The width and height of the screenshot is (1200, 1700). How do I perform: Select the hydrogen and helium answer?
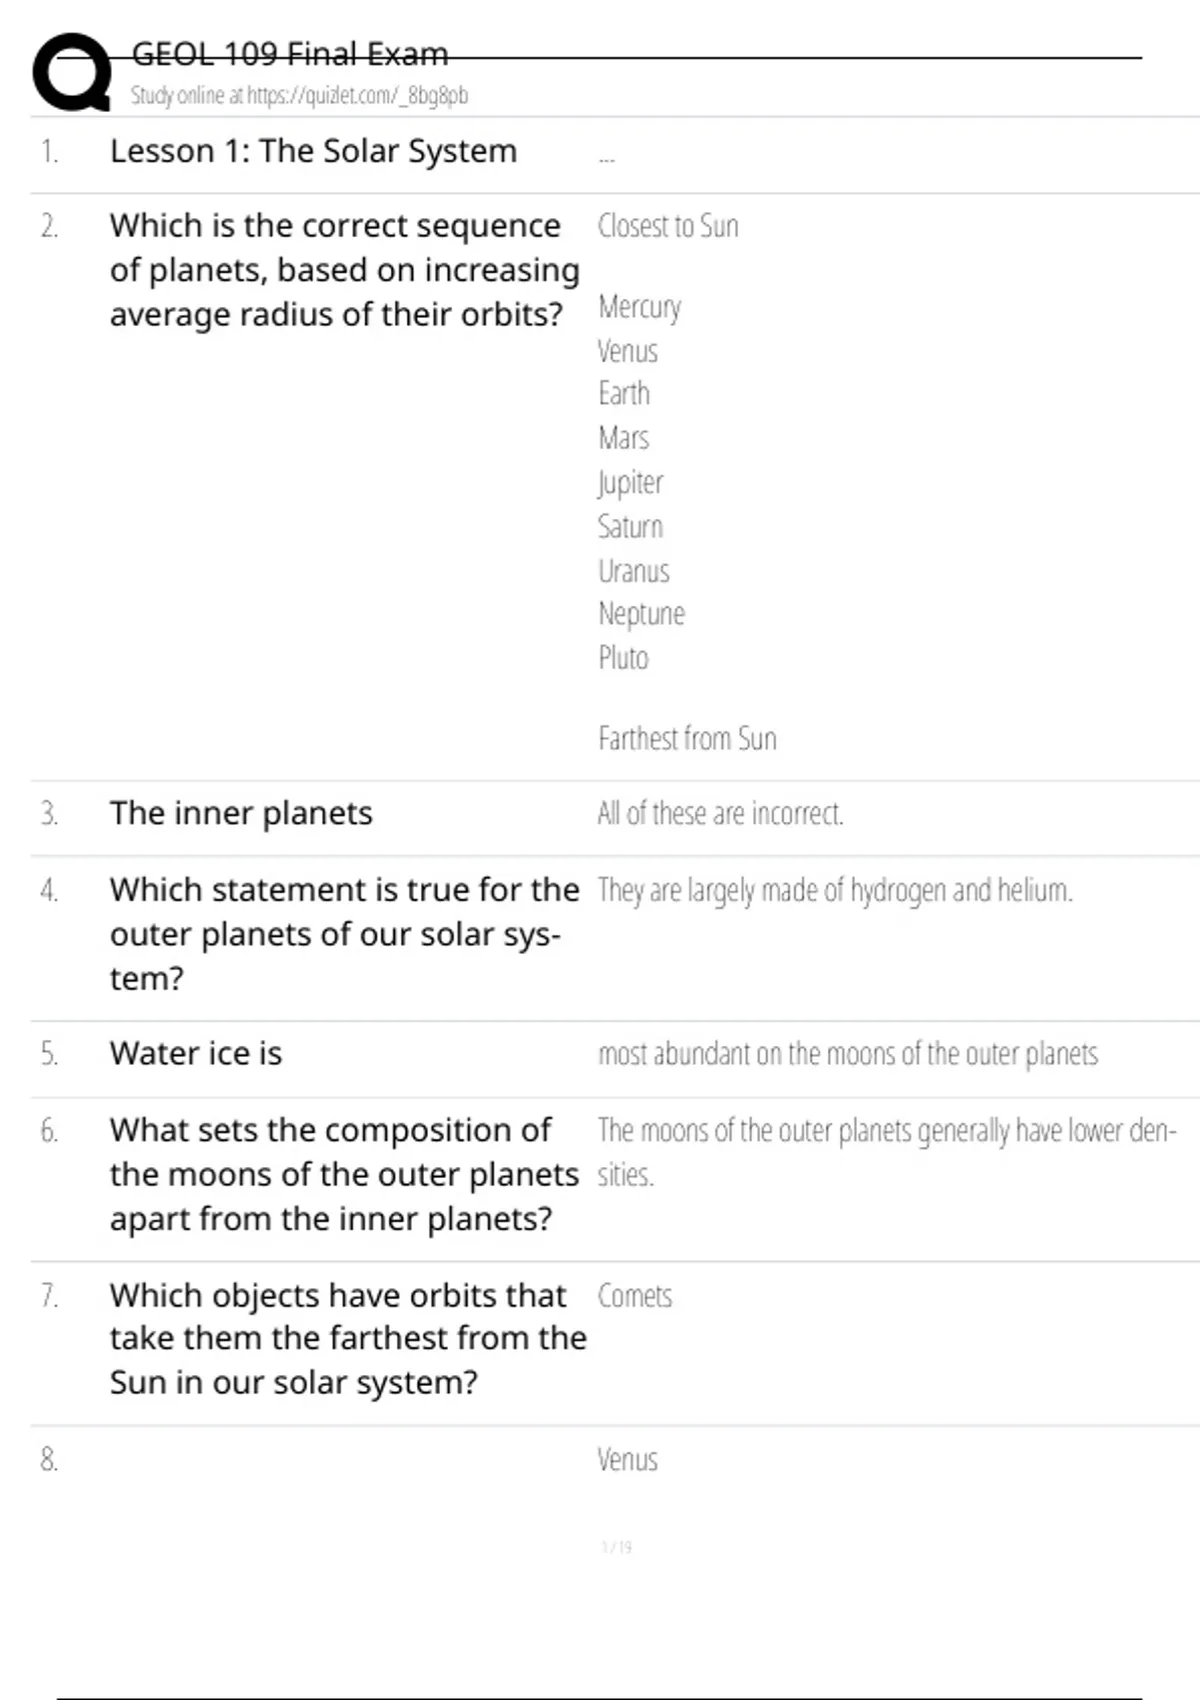(x=834, y=890)
